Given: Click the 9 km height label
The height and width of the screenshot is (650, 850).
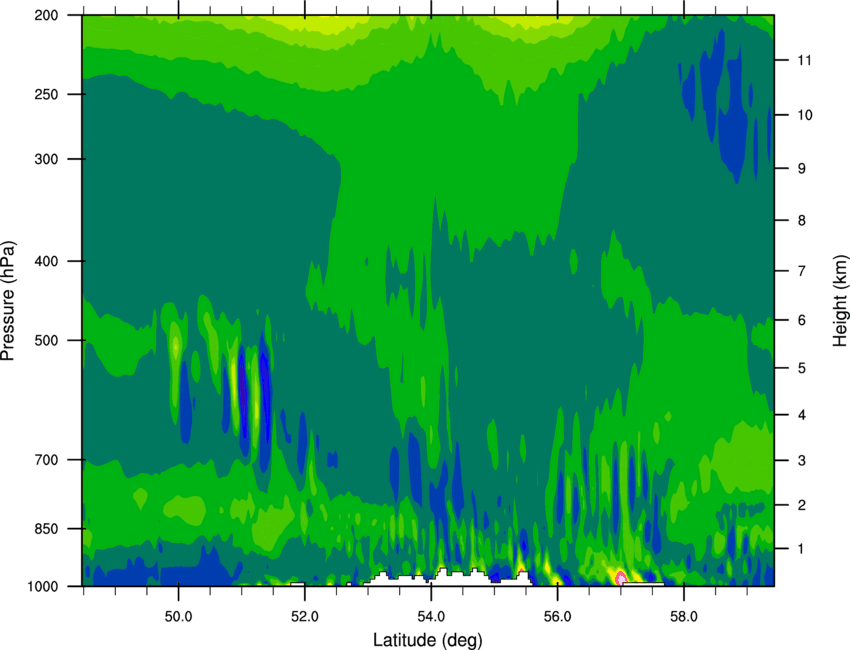Looking at the screenshot, I should pos(802,169).
